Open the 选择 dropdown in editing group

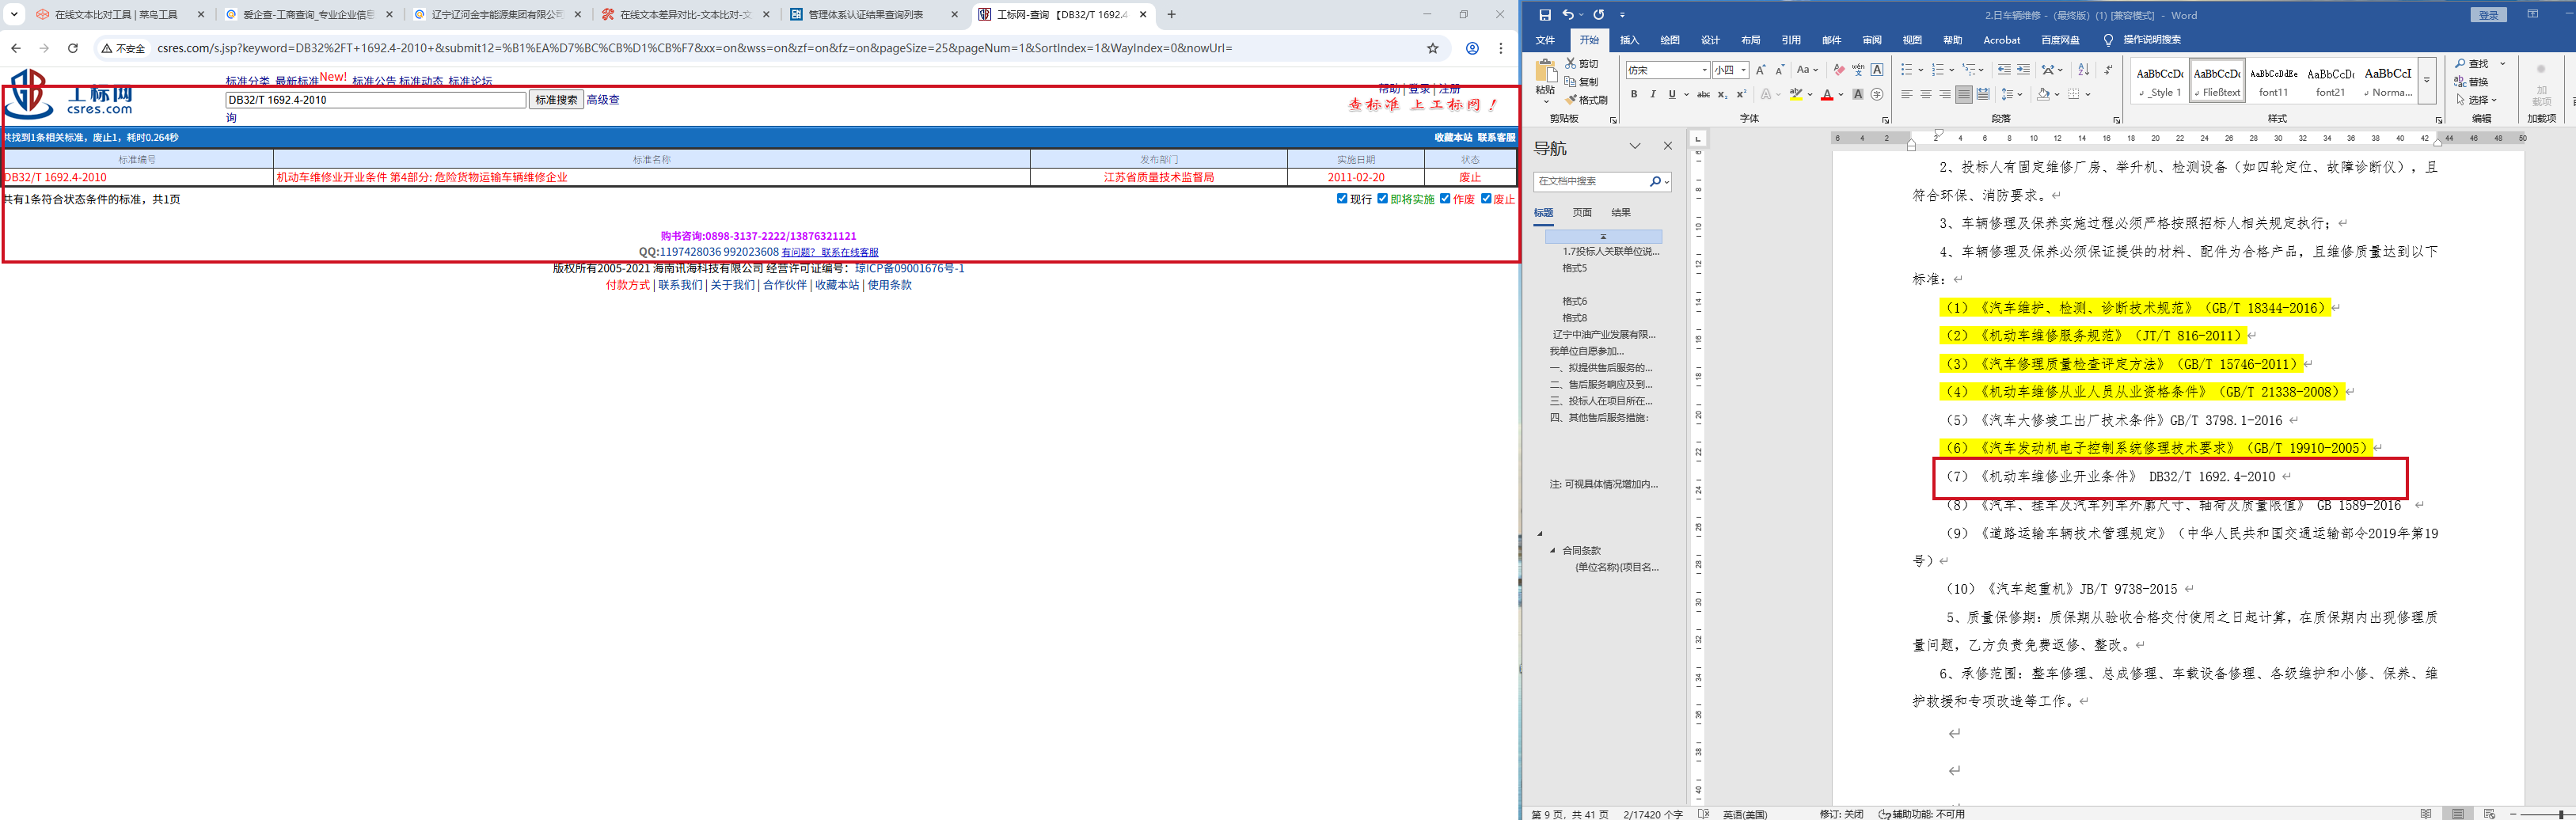click(x=2476, y=100)
